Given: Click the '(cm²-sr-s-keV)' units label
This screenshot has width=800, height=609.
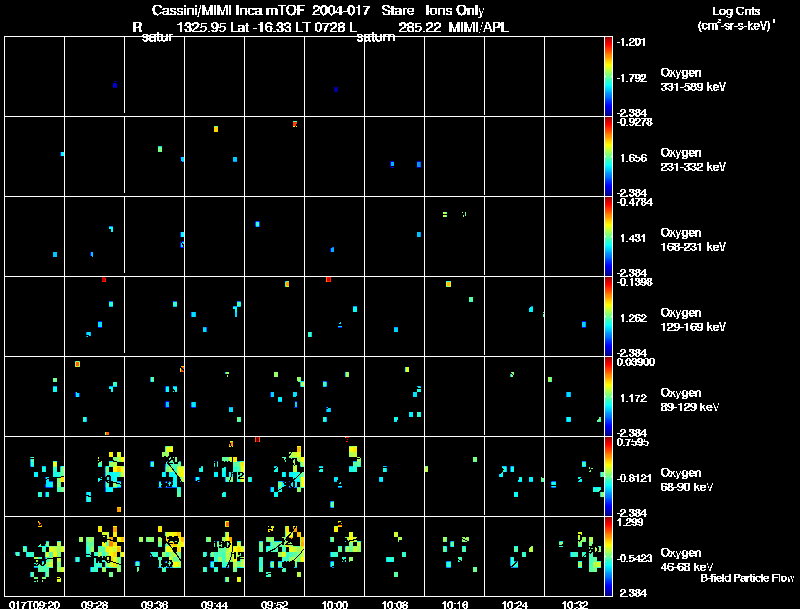Looking at the screenshot, I should [x=736, y=26].
